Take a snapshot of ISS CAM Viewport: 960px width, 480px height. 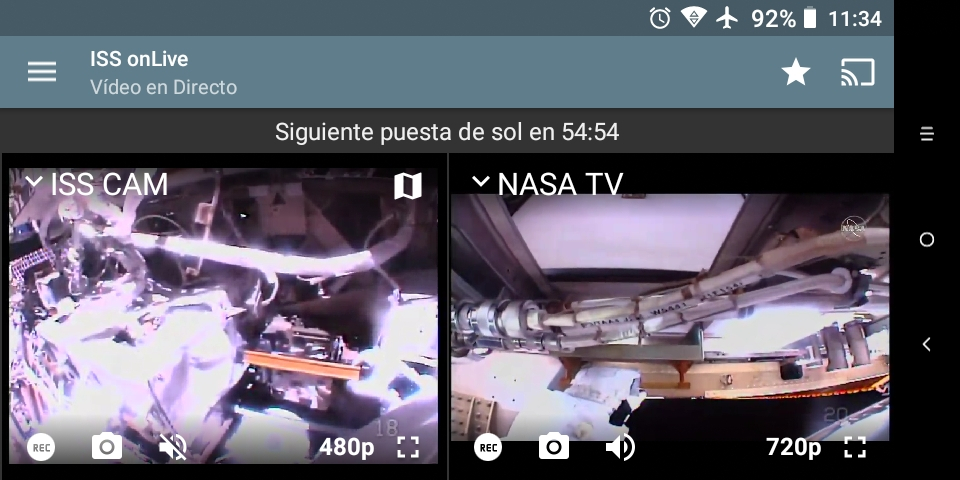tap(107, 446)
